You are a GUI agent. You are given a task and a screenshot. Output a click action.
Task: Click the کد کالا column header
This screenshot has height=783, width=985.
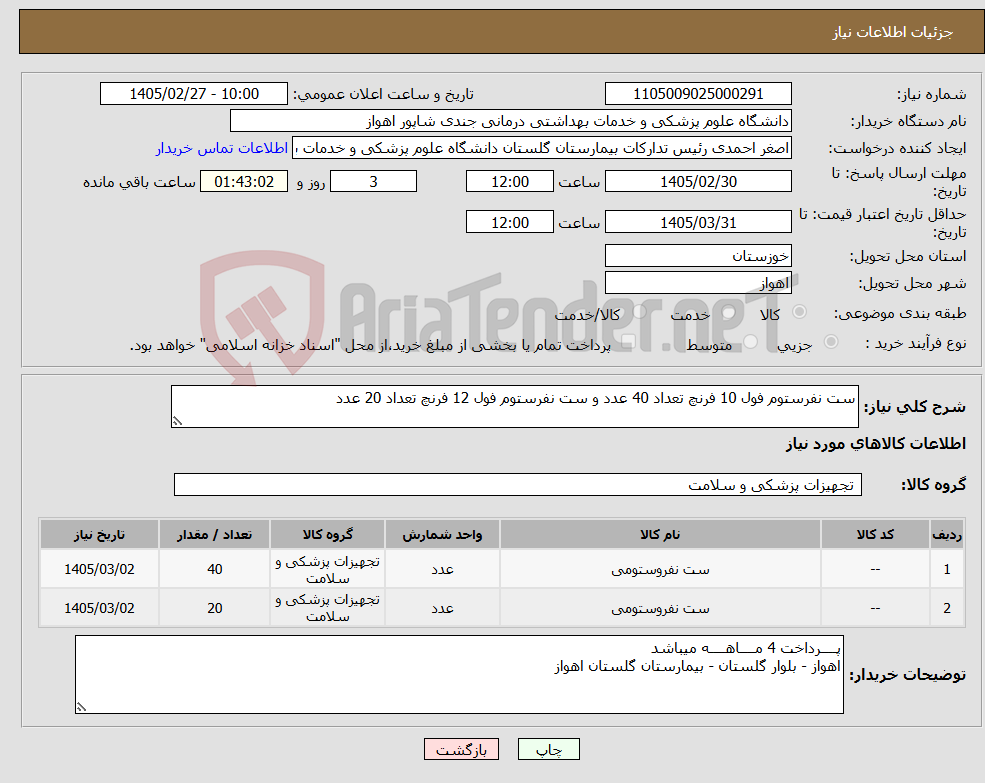coord(875,535)
